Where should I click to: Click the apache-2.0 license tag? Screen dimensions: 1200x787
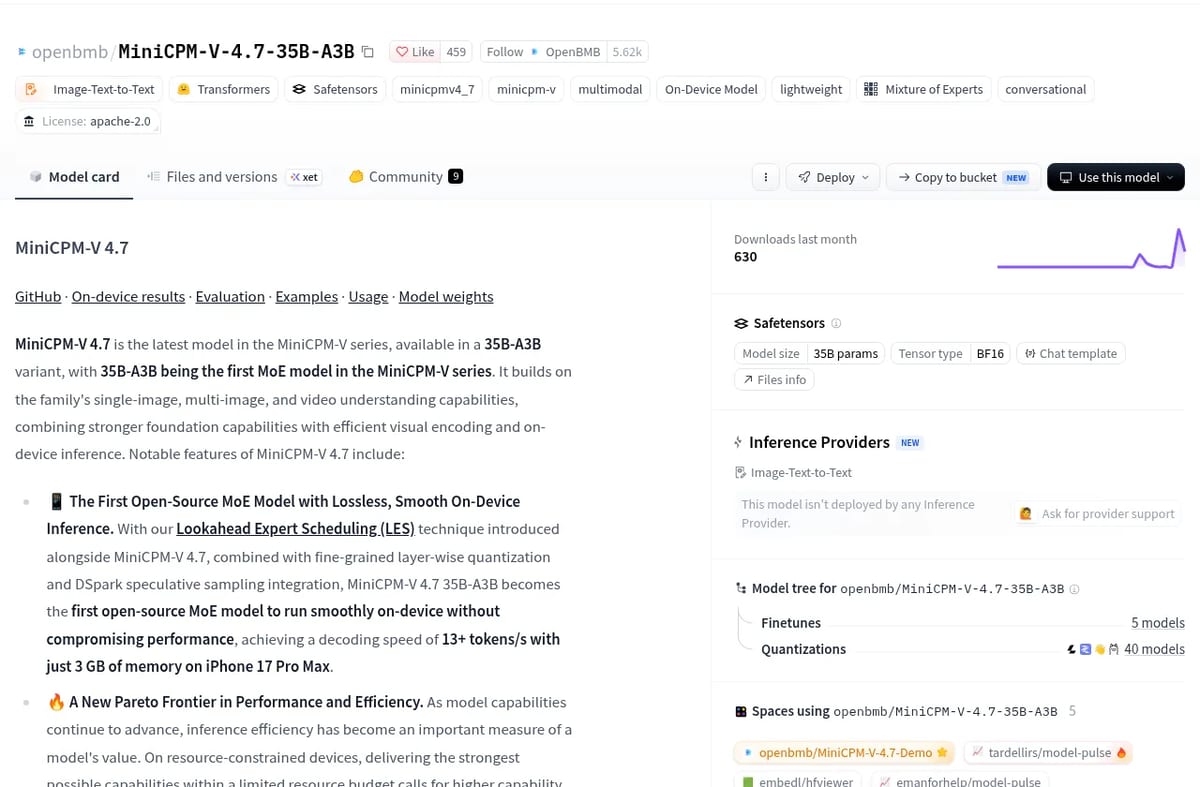coord(88,121)
